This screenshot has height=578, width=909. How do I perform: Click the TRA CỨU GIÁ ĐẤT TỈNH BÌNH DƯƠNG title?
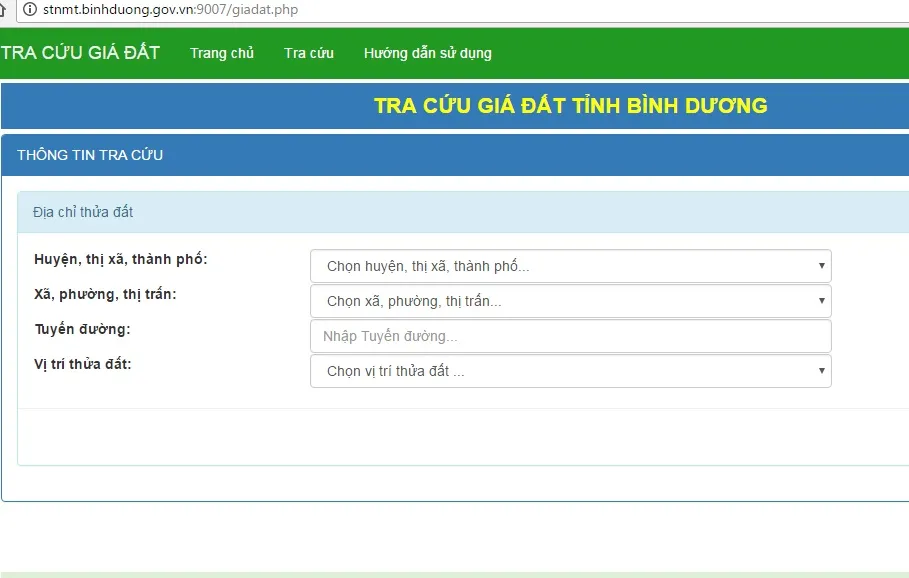[x=571, y=106]
